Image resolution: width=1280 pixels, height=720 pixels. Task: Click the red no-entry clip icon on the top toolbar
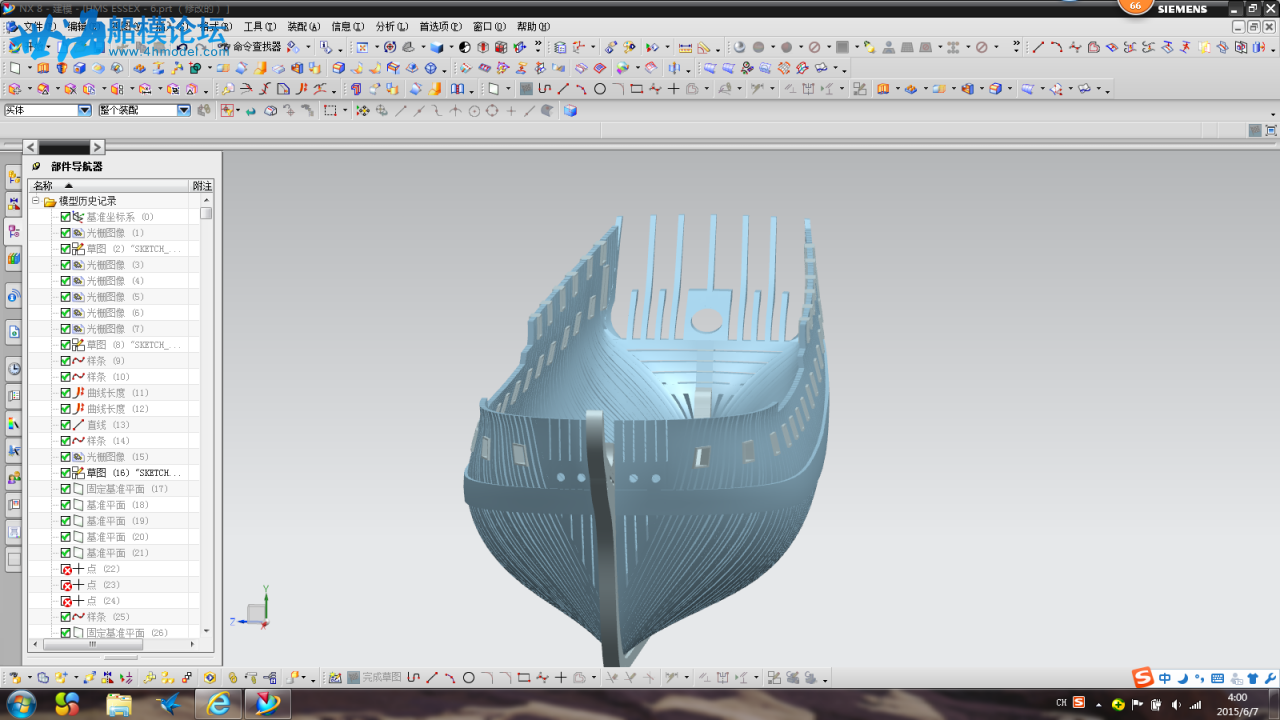(x=814, y=47)
